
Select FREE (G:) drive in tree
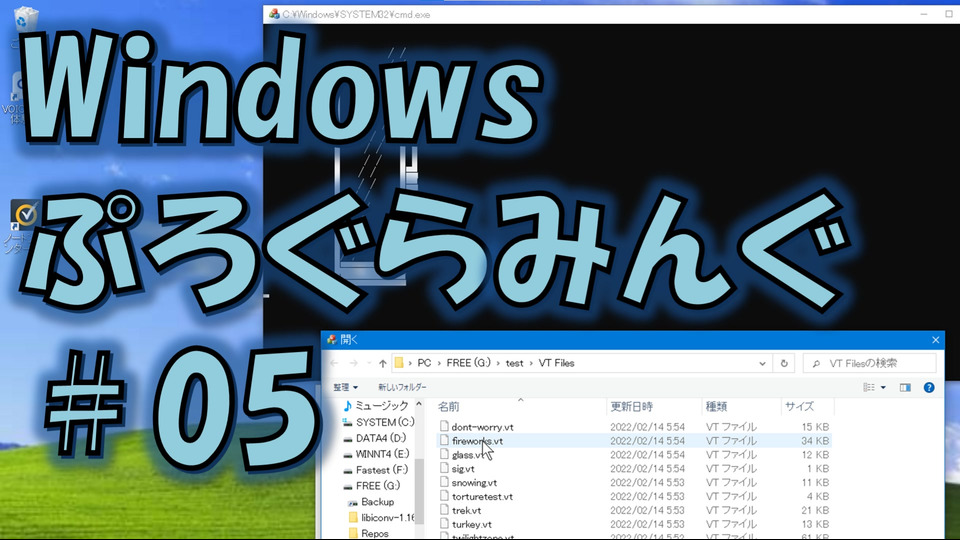[378, 486]
